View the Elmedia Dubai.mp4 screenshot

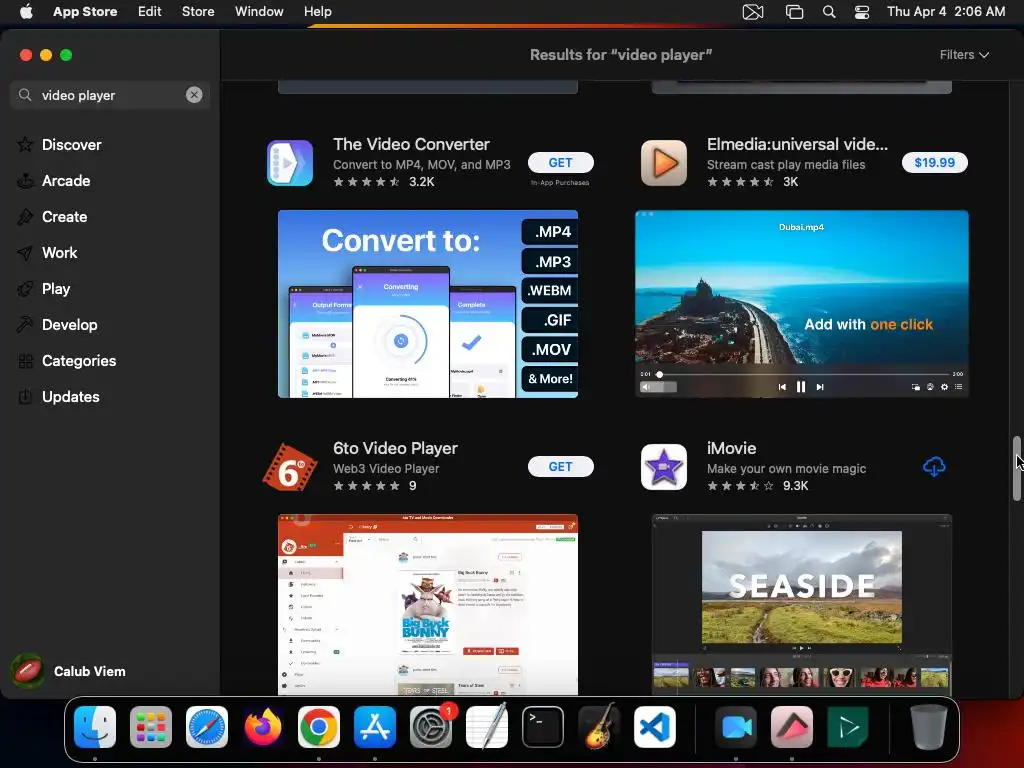click(x=802, y=304)
